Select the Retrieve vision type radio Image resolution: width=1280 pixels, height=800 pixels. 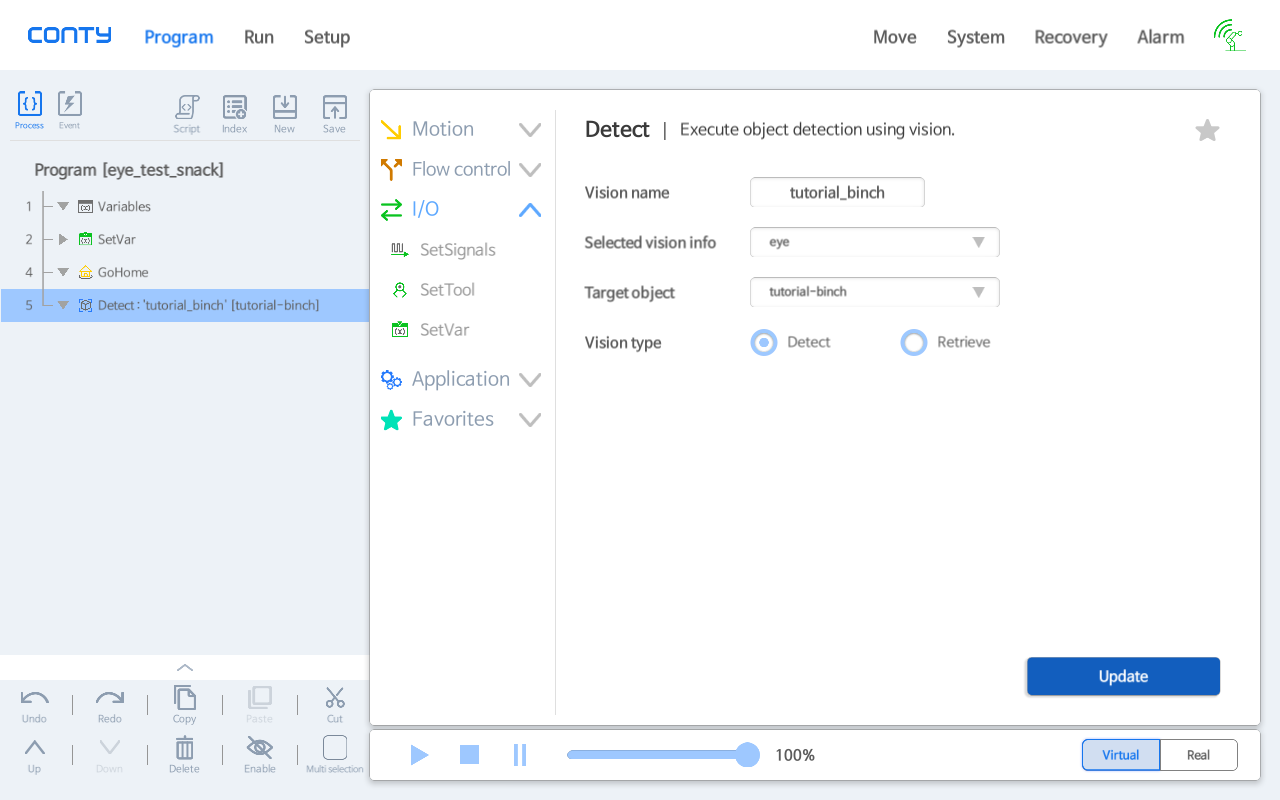tap(914, 343)
